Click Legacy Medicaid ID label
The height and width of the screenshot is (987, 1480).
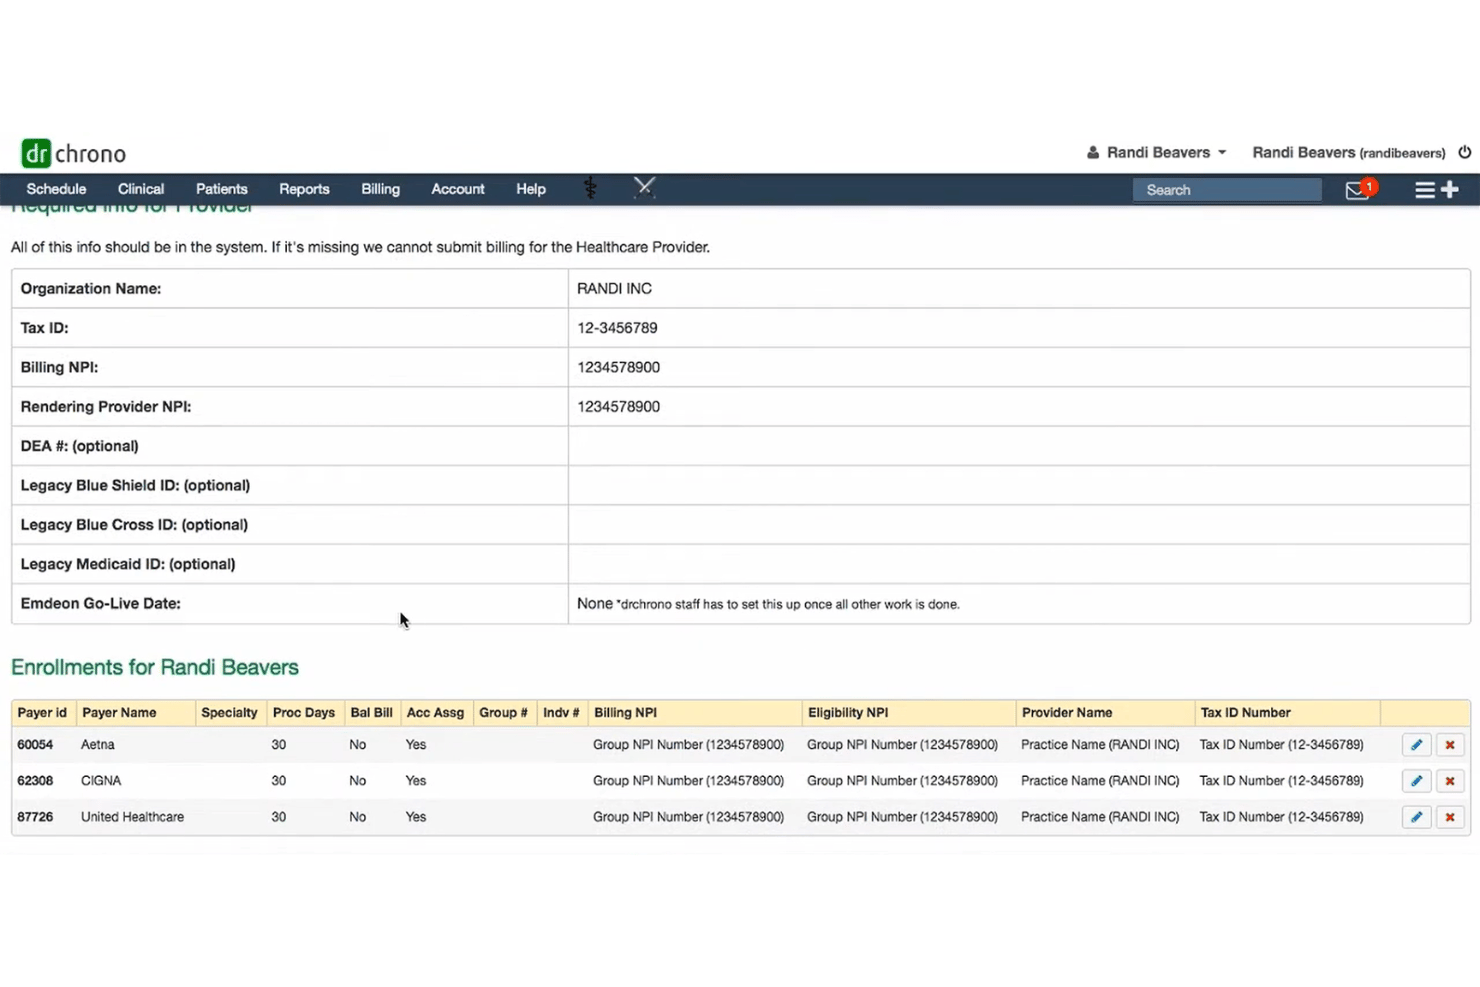(128, 564)
